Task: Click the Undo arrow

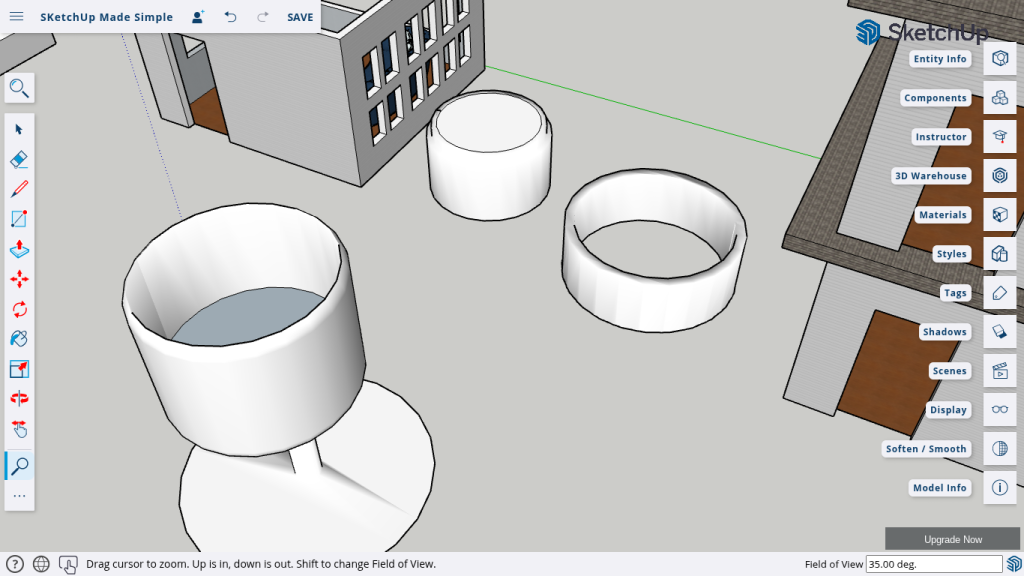Action: (x=231, y=17)
